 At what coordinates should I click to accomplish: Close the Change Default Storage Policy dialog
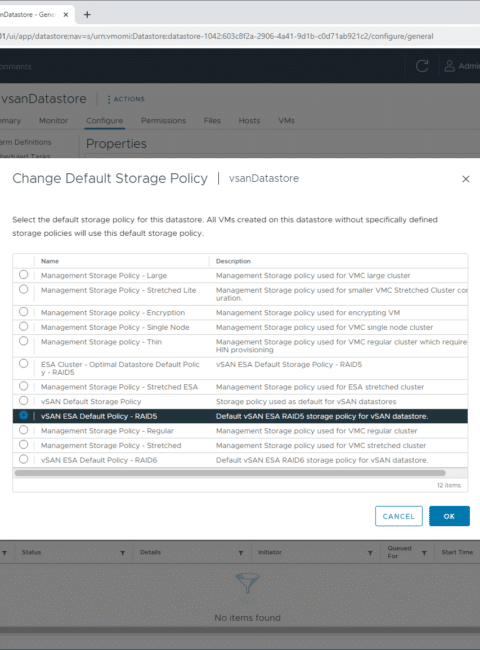[x=465, y=179]
